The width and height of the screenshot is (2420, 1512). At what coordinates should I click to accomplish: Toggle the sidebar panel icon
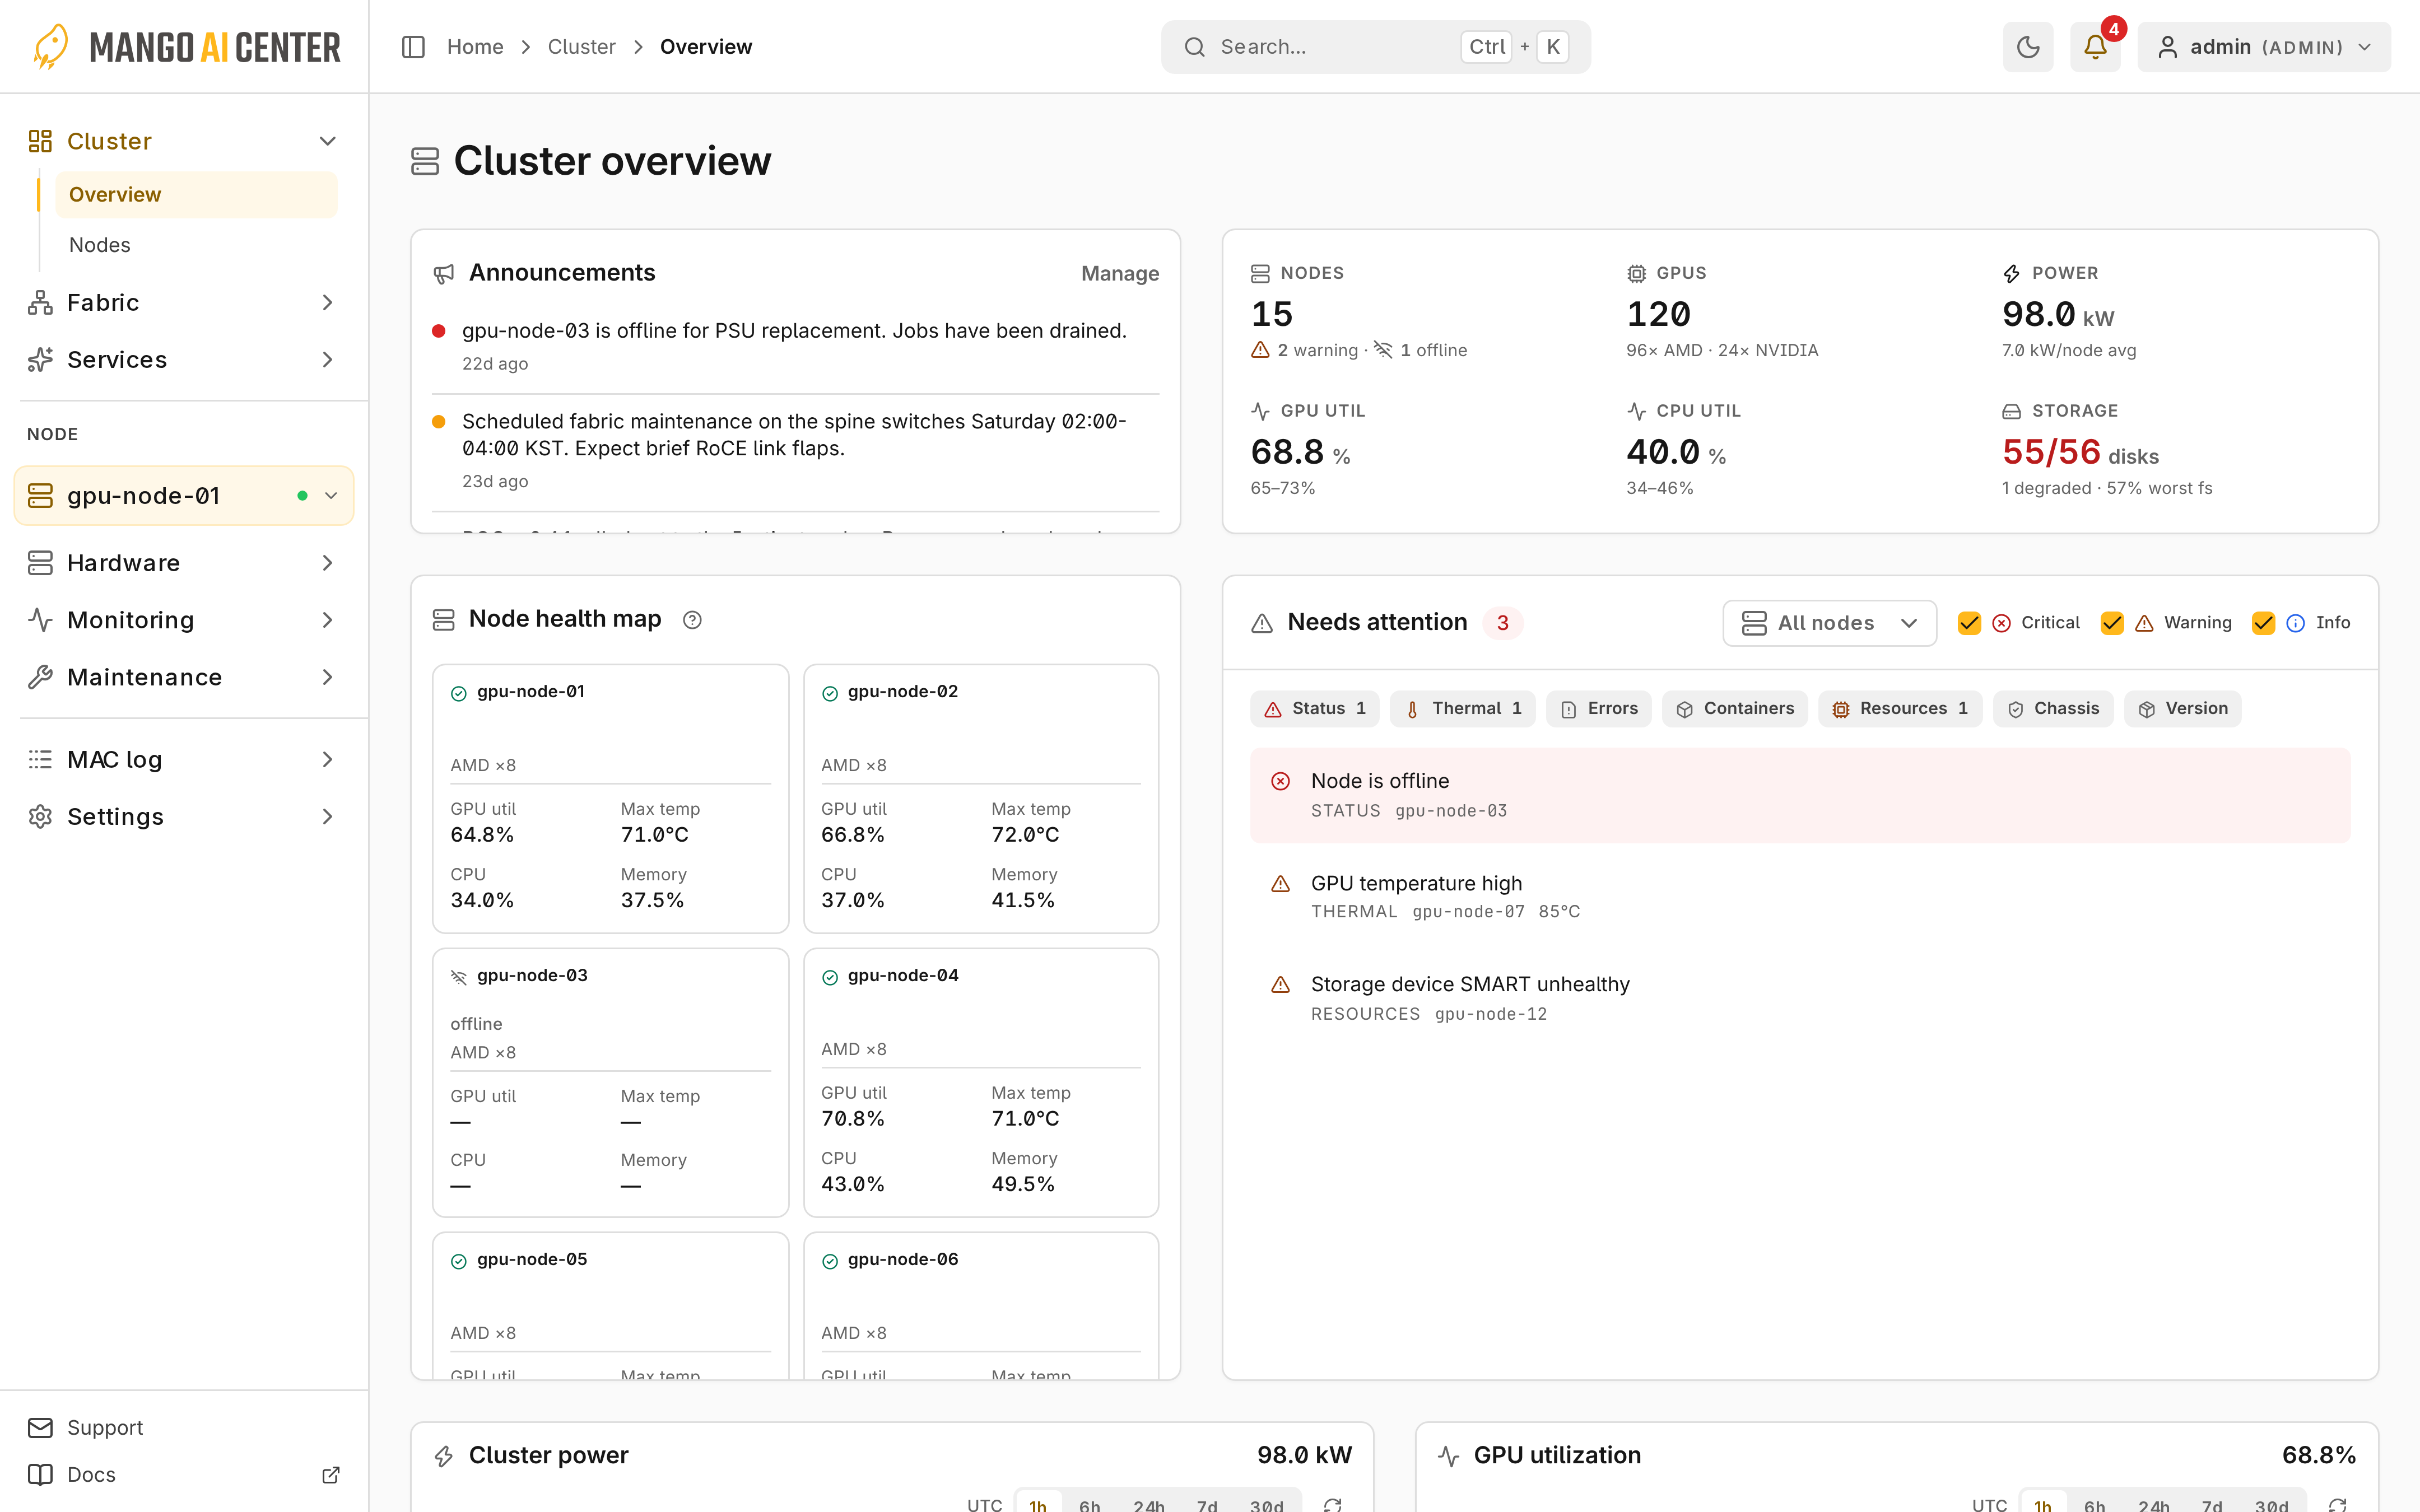click(413, 47)
